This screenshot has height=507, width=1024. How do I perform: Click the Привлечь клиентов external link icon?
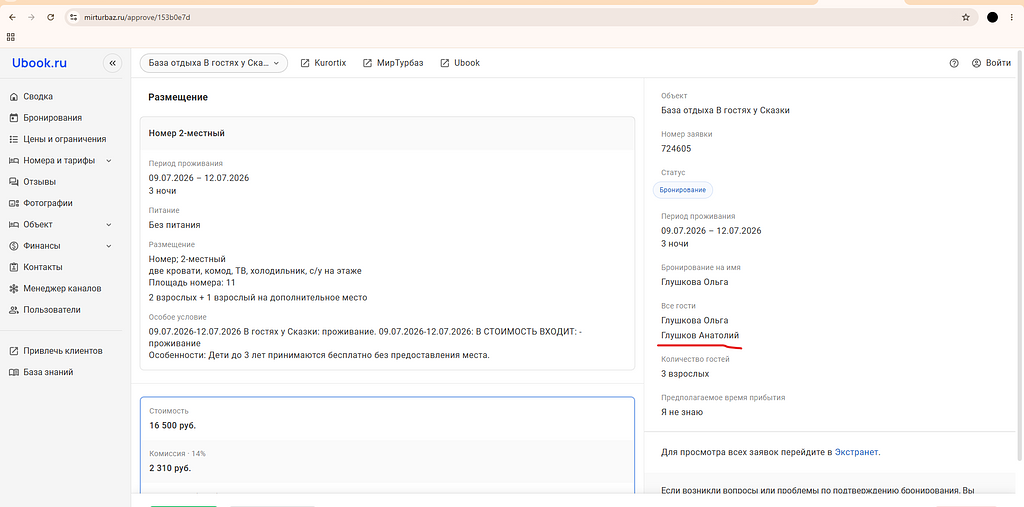click(x=14, y=351)
